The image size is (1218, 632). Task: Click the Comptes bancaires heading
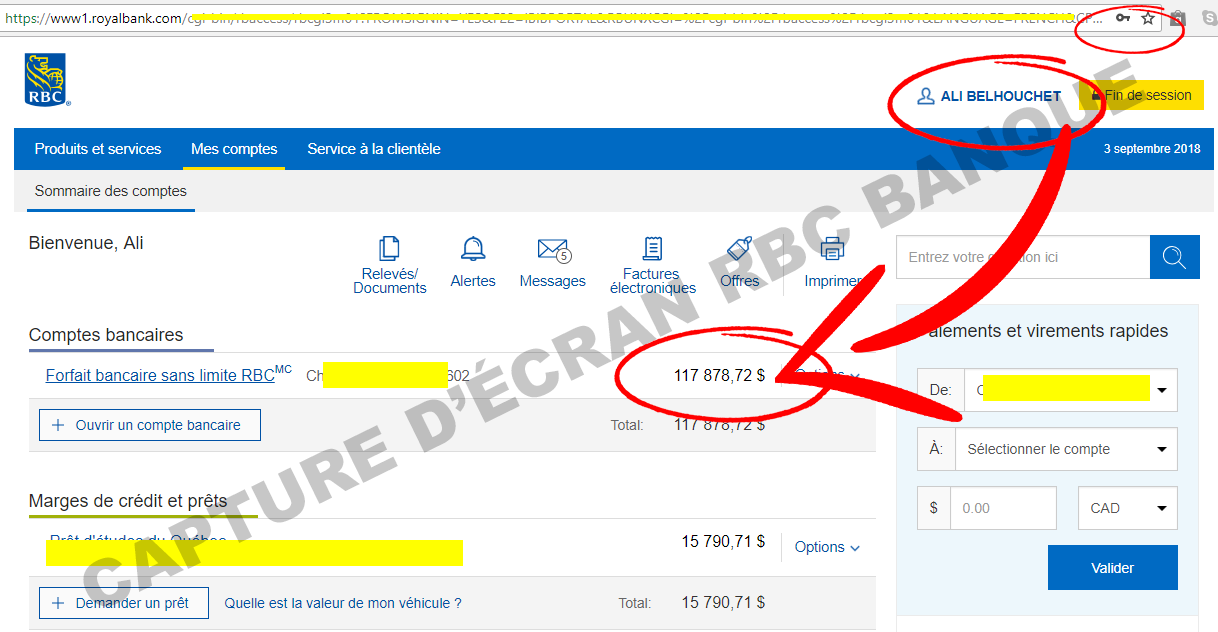(106, 335)
